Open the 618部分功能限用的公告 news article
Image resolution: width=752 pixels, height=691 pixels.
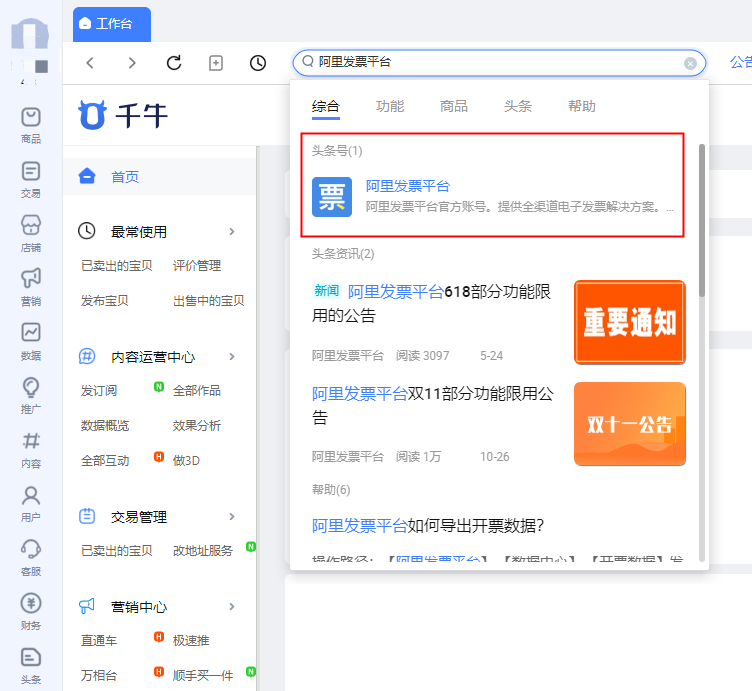coord(431,304)
